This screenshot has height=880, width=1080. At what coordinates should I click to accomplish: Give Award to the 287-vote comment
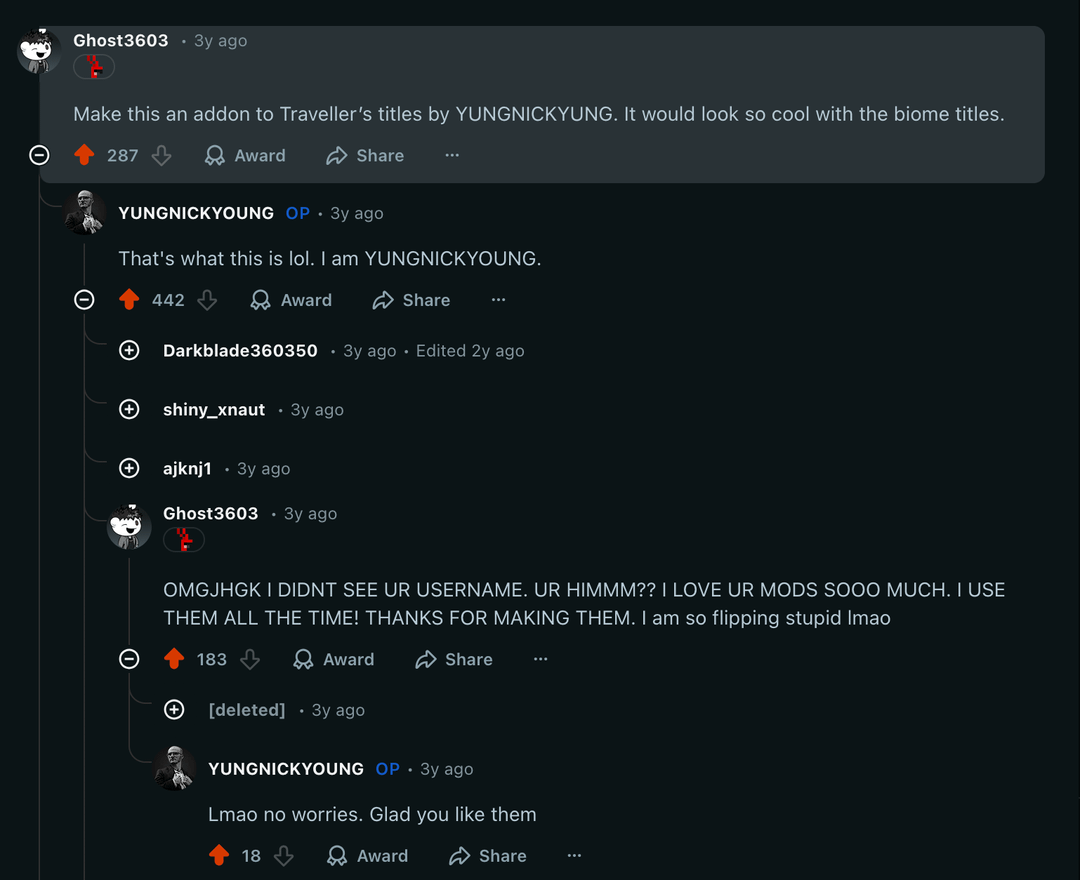[245, 155]
